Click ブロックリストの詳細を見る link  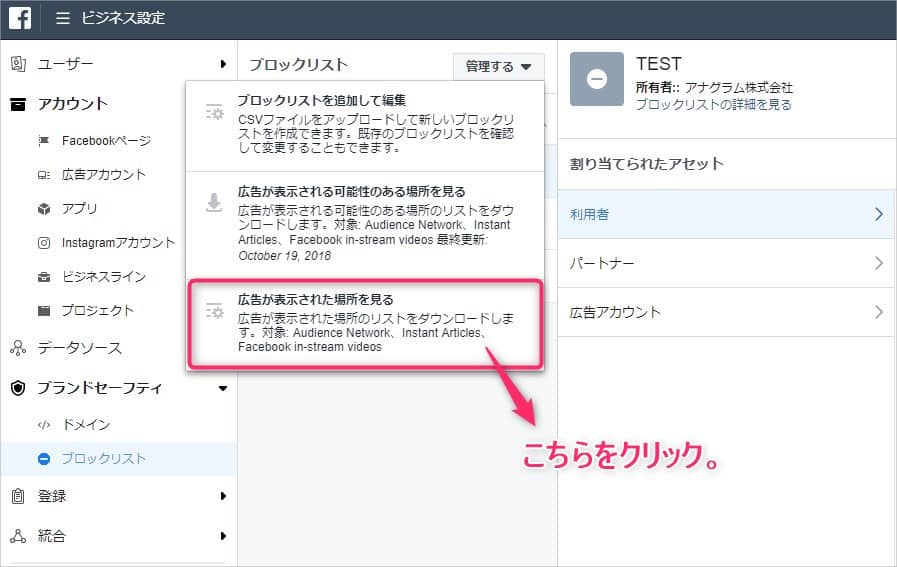point(713,104)
